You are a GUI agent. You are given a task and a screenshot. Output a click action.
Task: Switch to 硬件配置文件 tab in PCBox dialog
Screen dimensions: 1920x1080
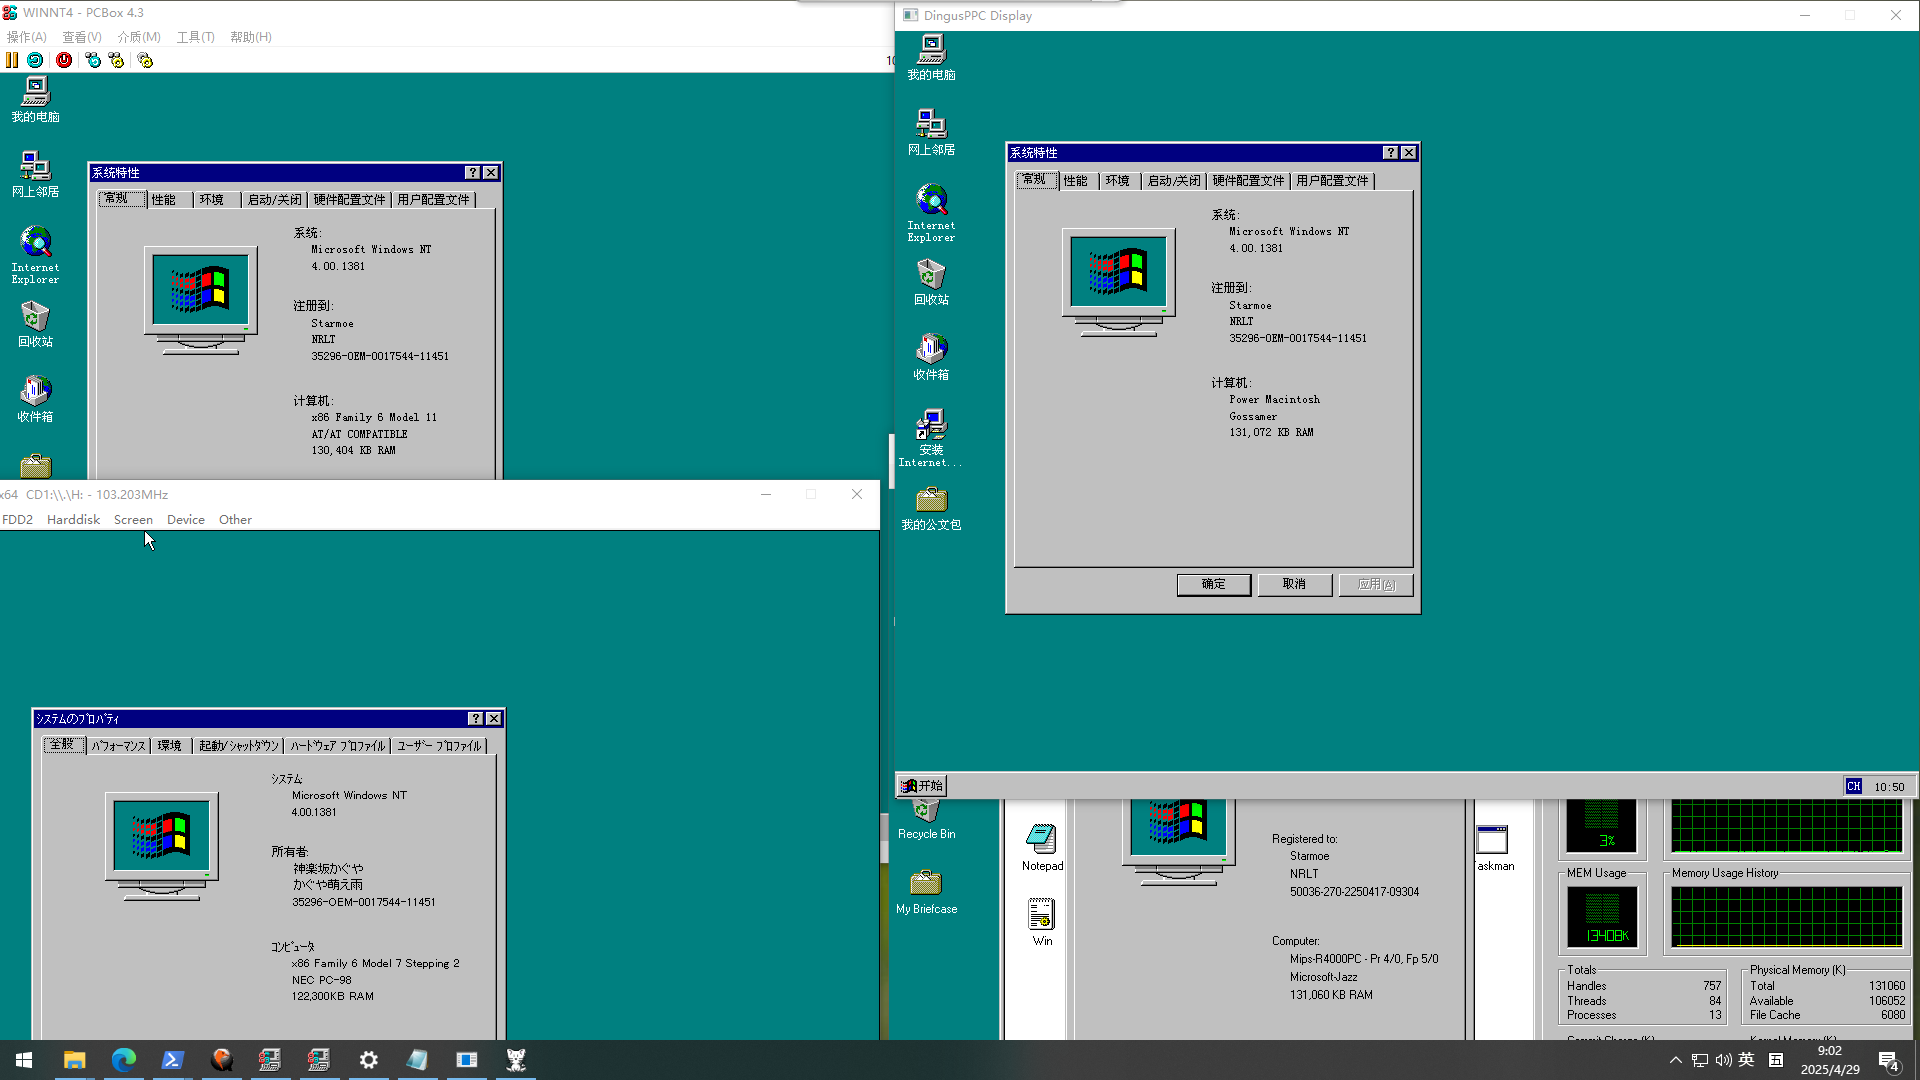[x=349, y=200]
